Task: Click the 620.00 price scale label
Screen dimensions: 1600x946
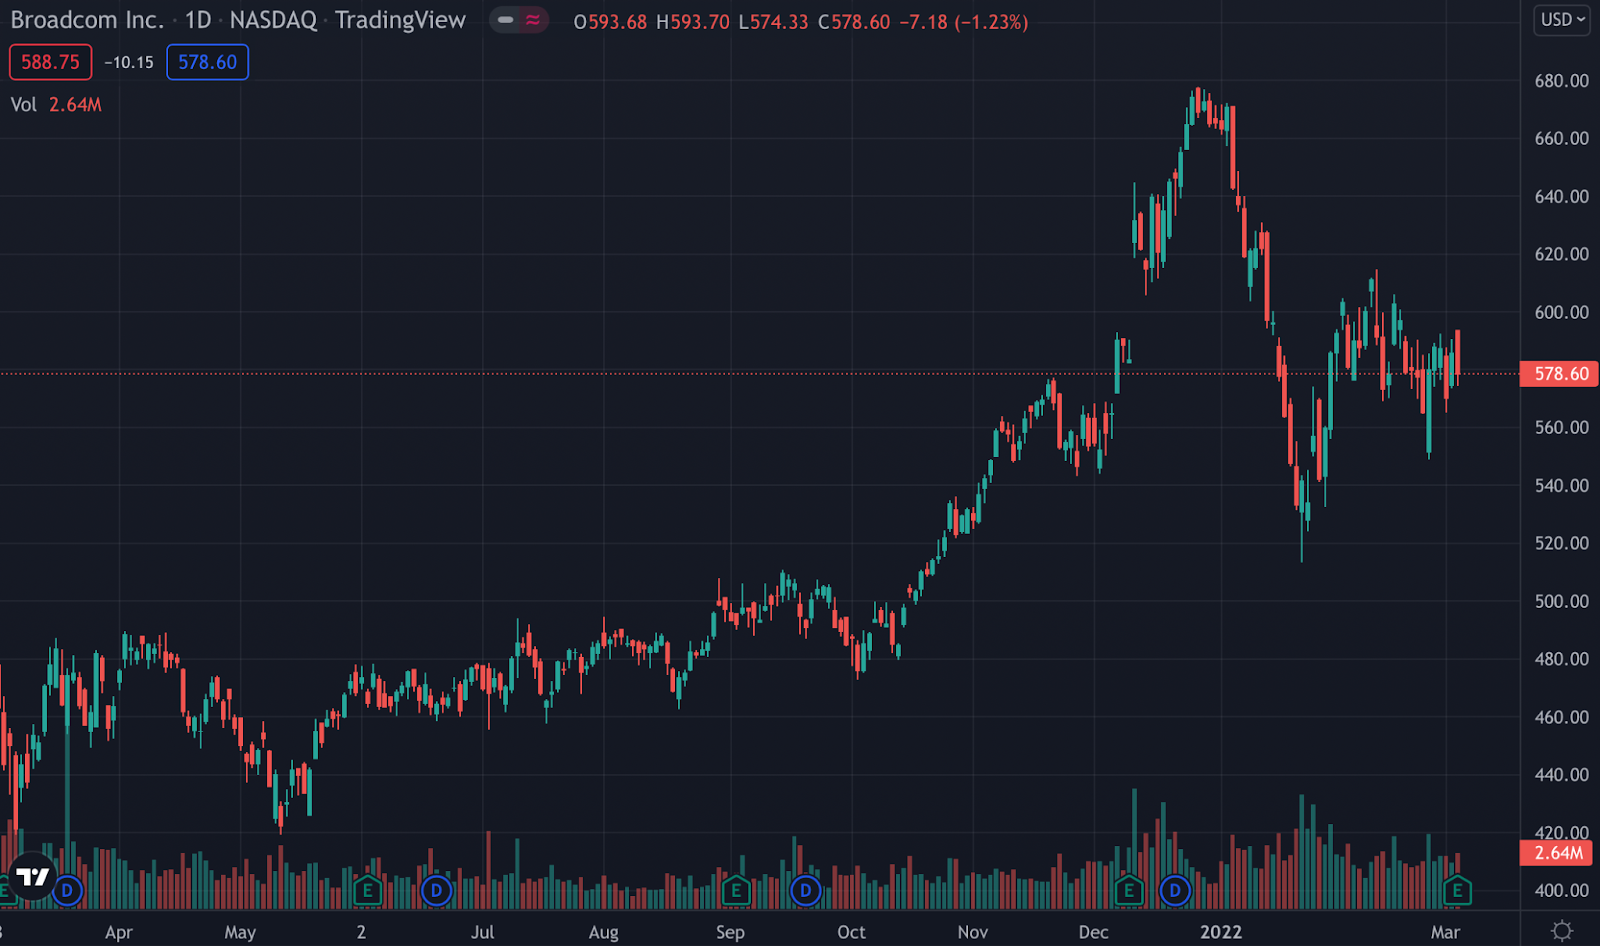Action: pyautogui.click(x=1562, y=254)
